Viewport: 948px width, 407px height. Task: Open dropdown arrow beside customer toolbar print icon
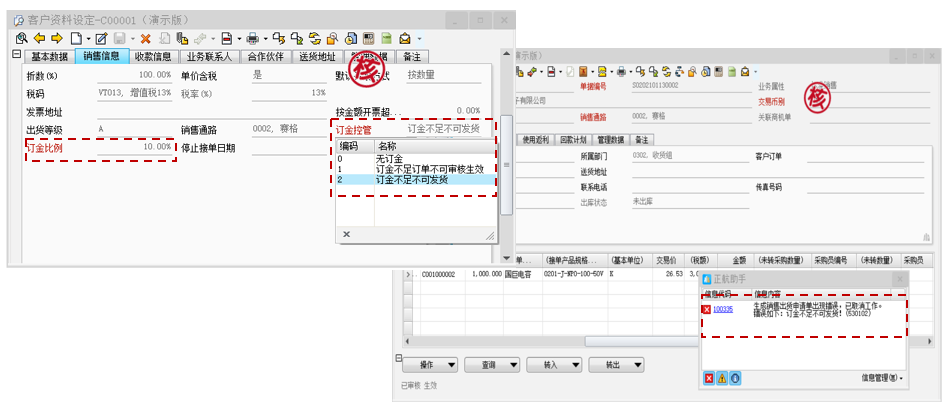click(265, 39)
